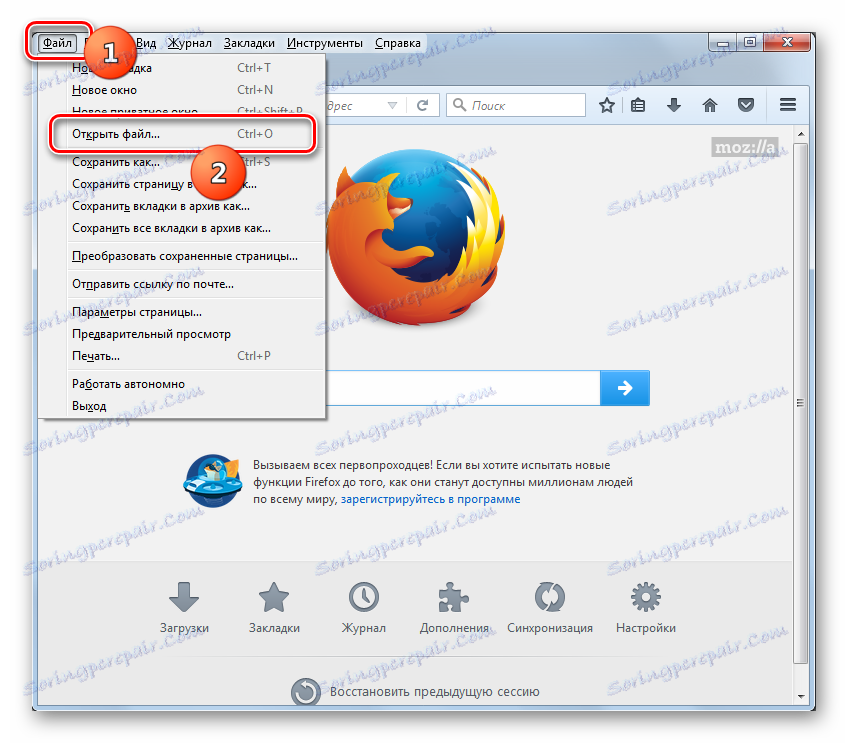Viewport: 848px width, 743px height.
Task: Open the Файл menu
Action: pos(57,43)
